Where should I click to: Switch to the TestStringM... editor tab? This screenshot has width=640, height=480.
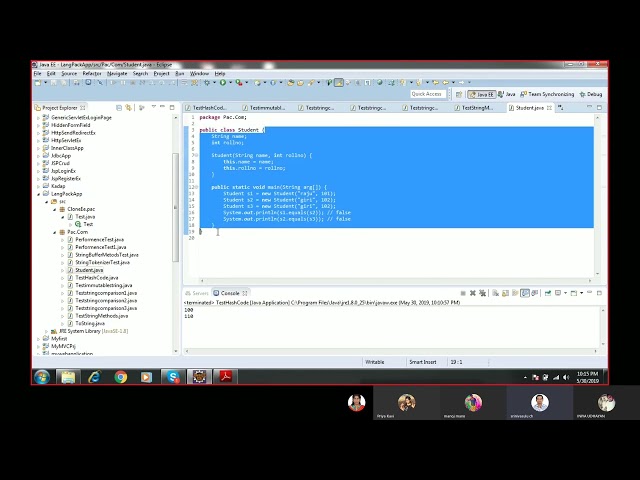(x=474, y=108)
